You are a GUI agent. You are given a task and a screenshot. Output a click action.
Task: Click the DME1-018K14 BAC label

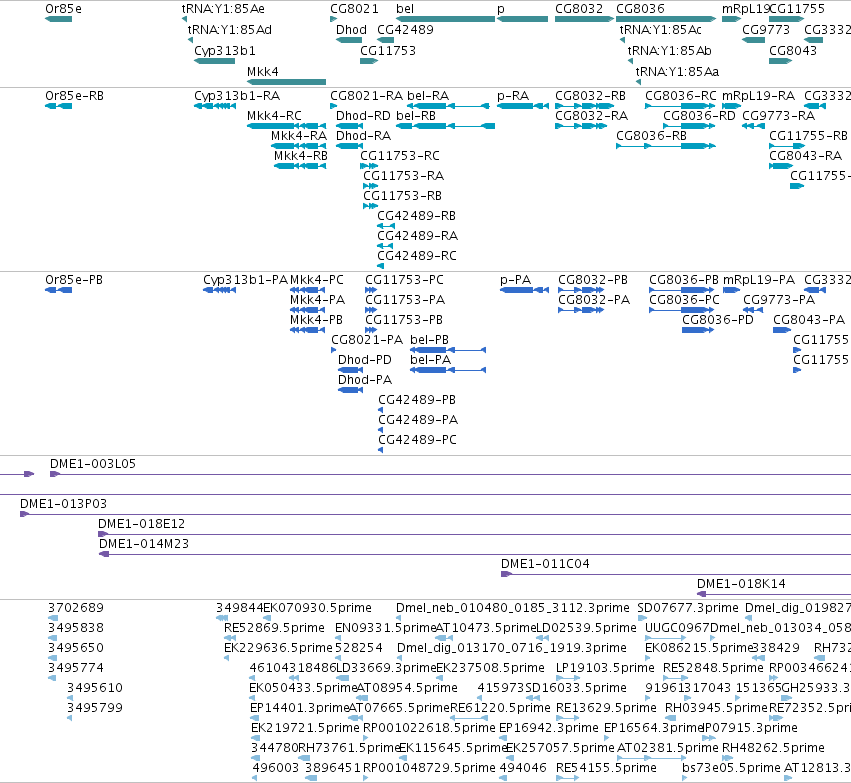pyautogui.click(x=741, y=584)
